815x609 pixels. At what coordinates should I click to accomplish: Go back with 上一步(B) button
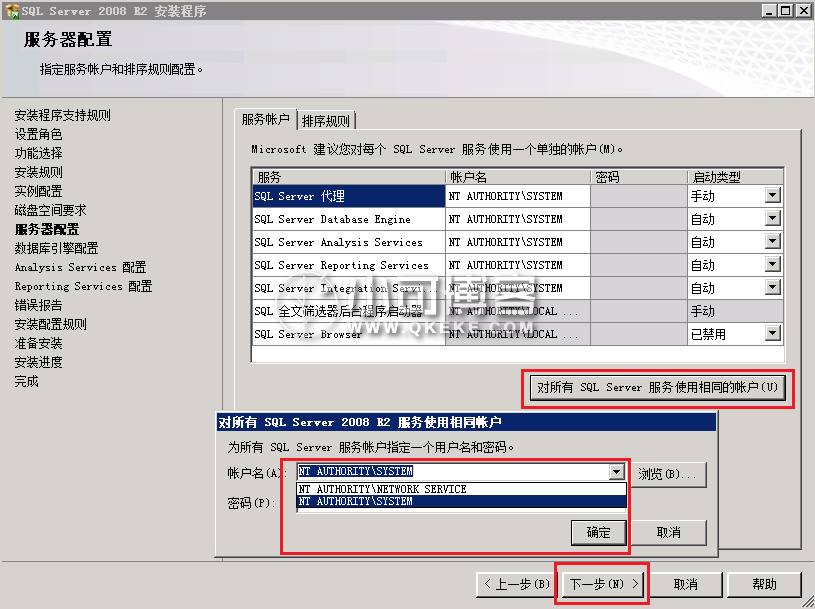click(x=517, y=585)
